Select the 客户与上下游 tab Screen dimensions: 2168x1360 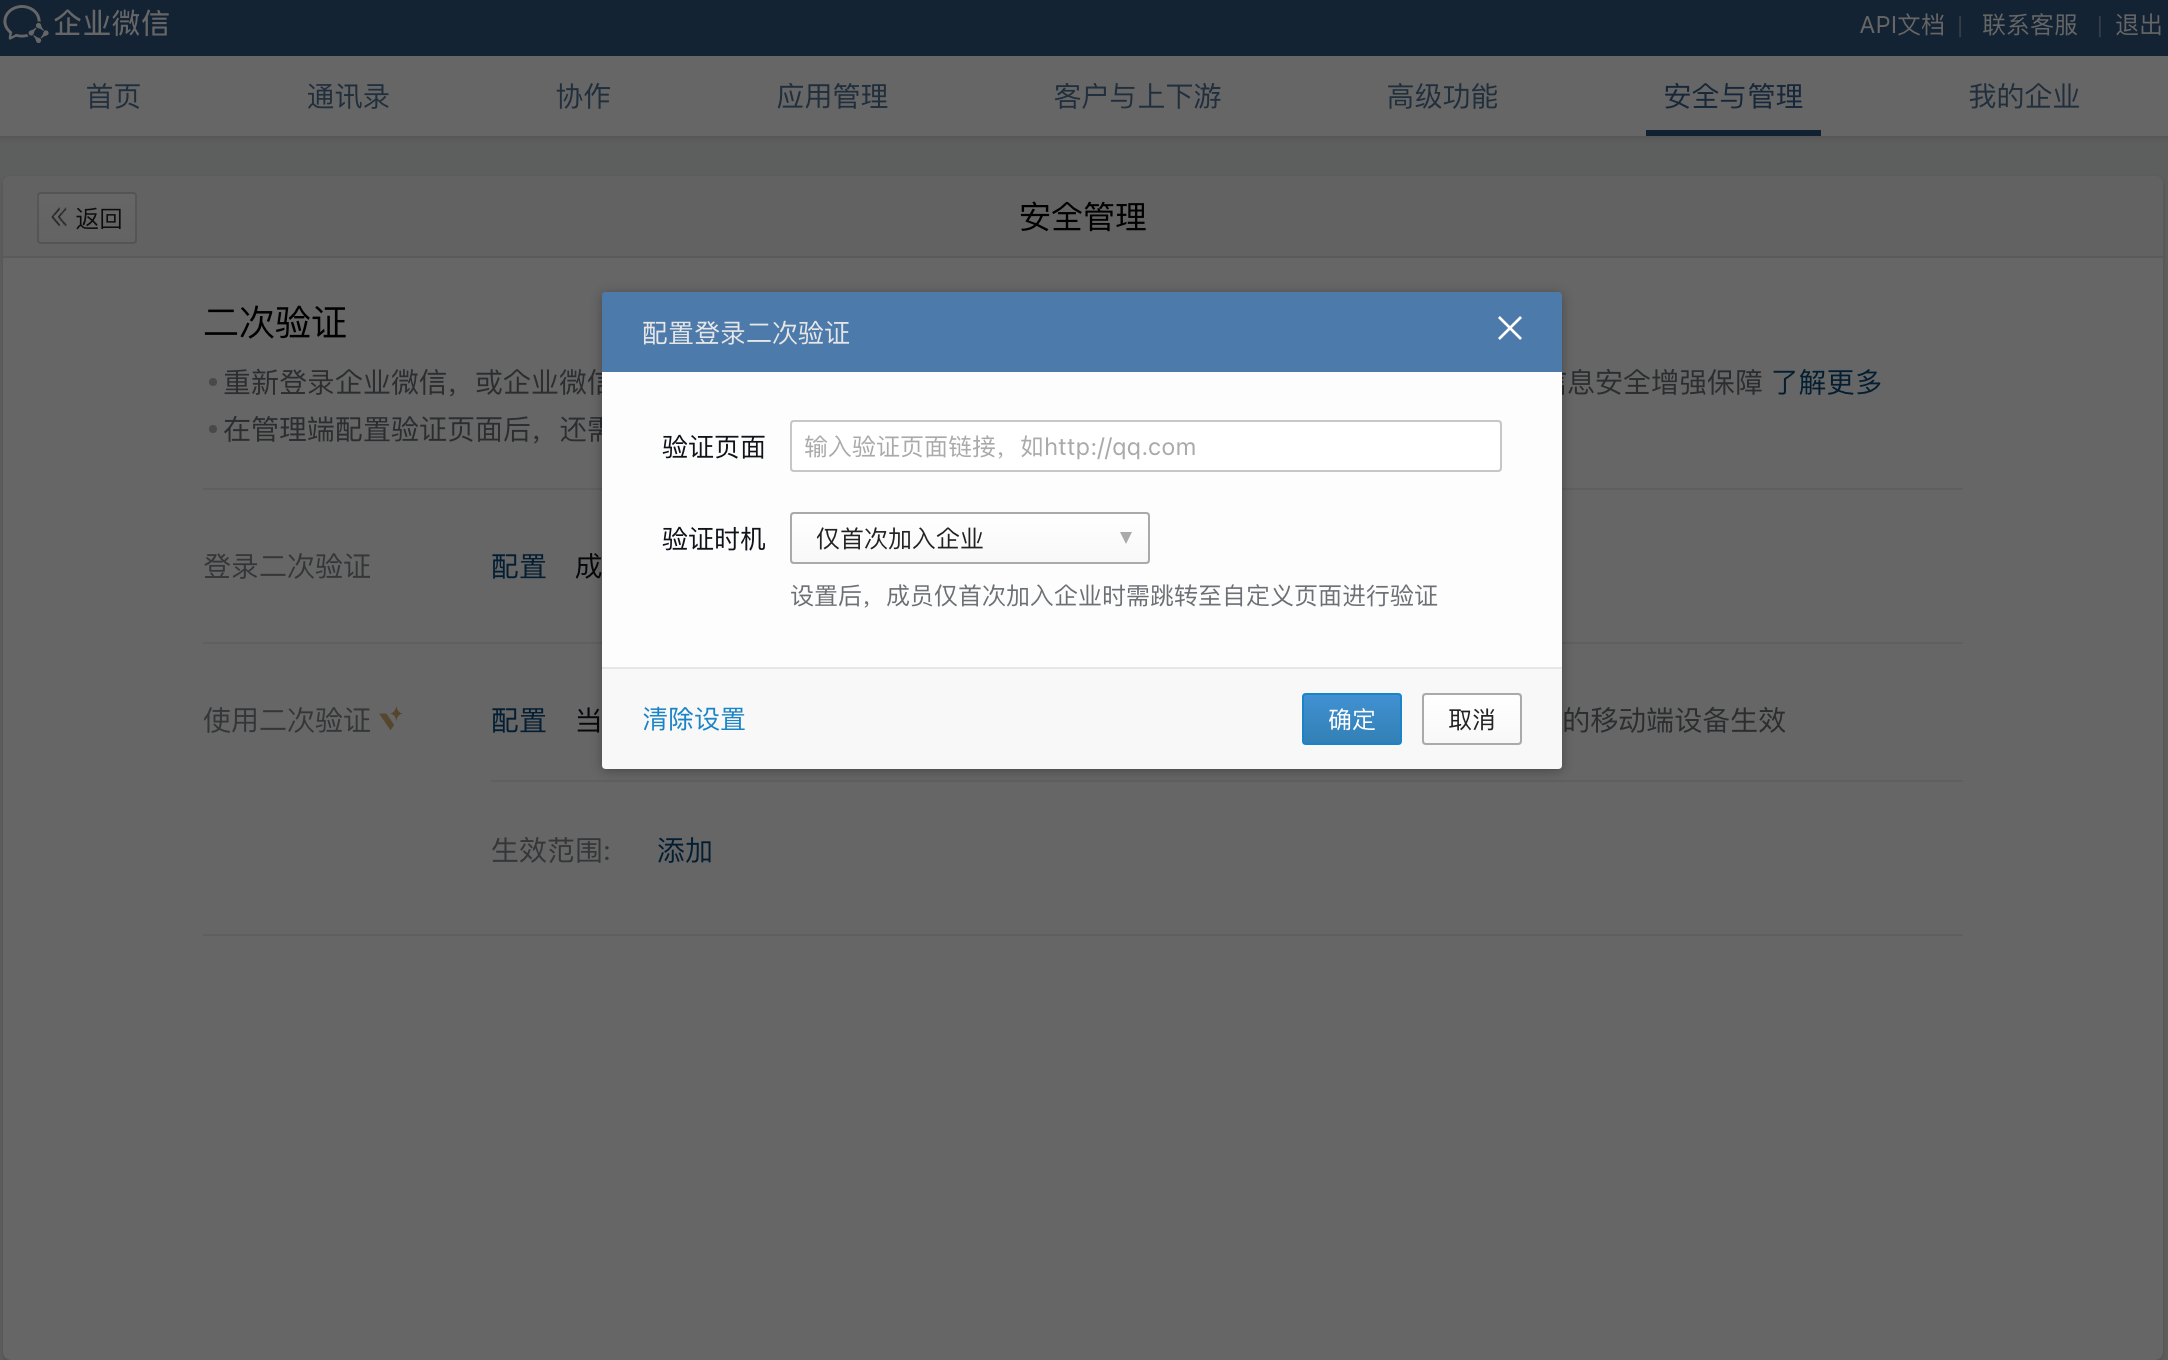pyautogui.click(x=1137, y=96)
